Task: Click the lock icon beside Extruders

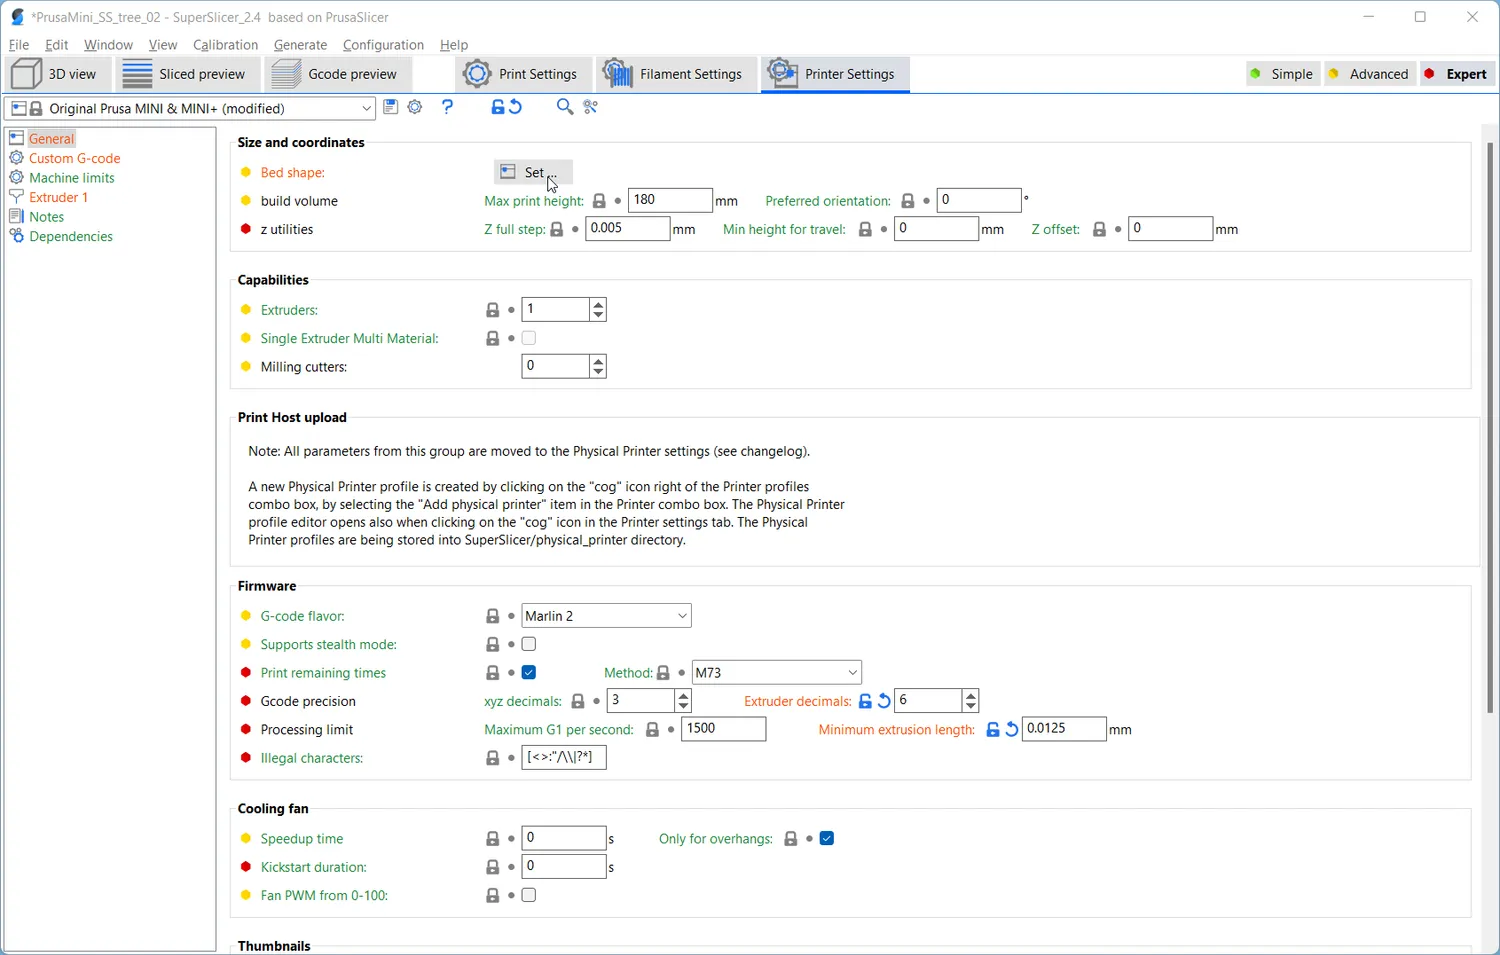Action: pyautogui.click(x=493, y=310)
